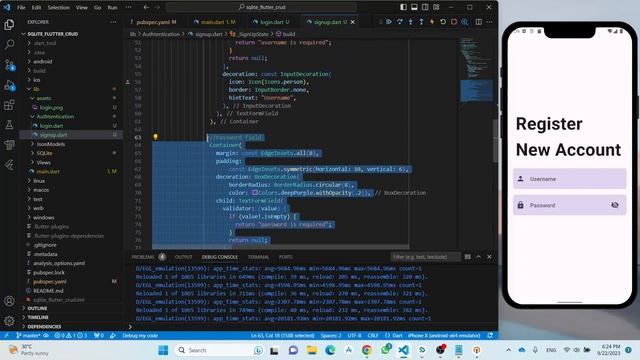Open pubspec.yaml in the explorer tree
640x360 pixels.
coord(49,282)
